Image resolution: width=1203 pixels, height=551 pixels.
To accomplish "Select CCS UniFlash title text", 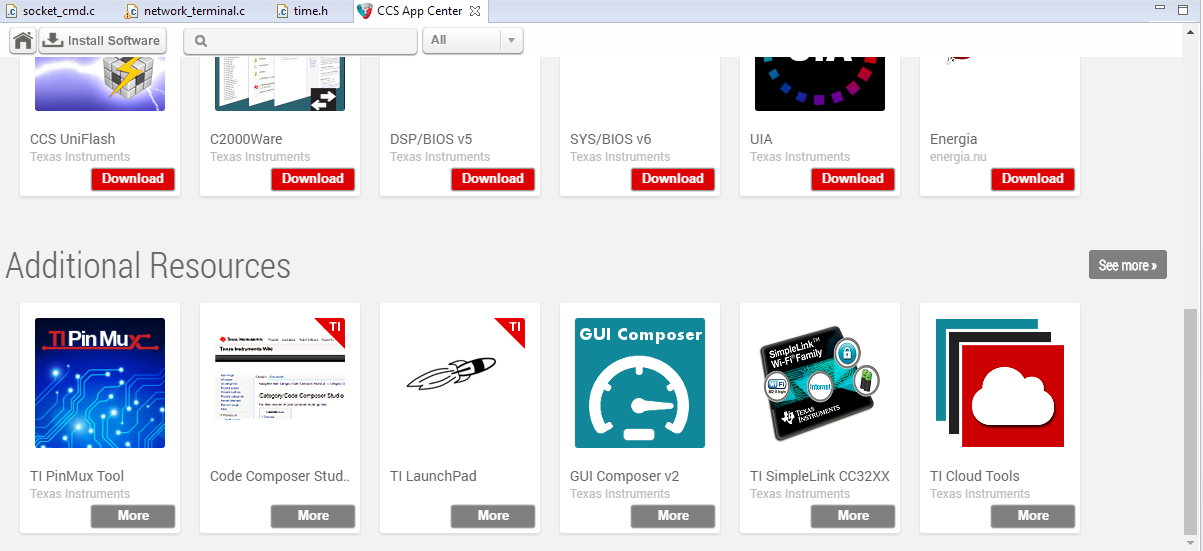I will [73, 139].
